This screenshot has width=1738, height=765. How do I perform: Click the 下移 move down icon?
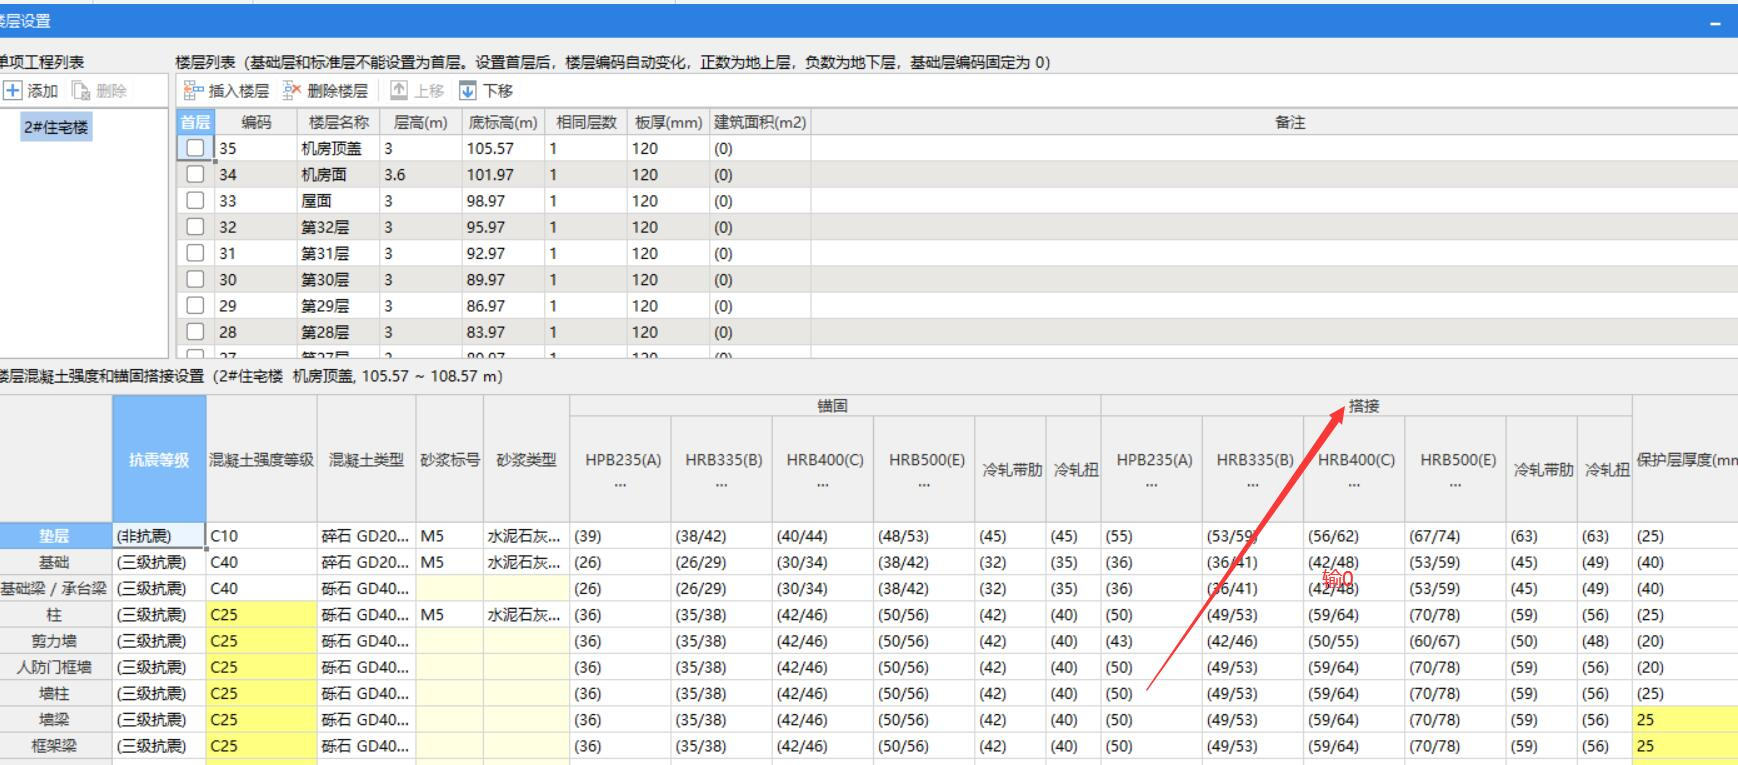point(468,91)
